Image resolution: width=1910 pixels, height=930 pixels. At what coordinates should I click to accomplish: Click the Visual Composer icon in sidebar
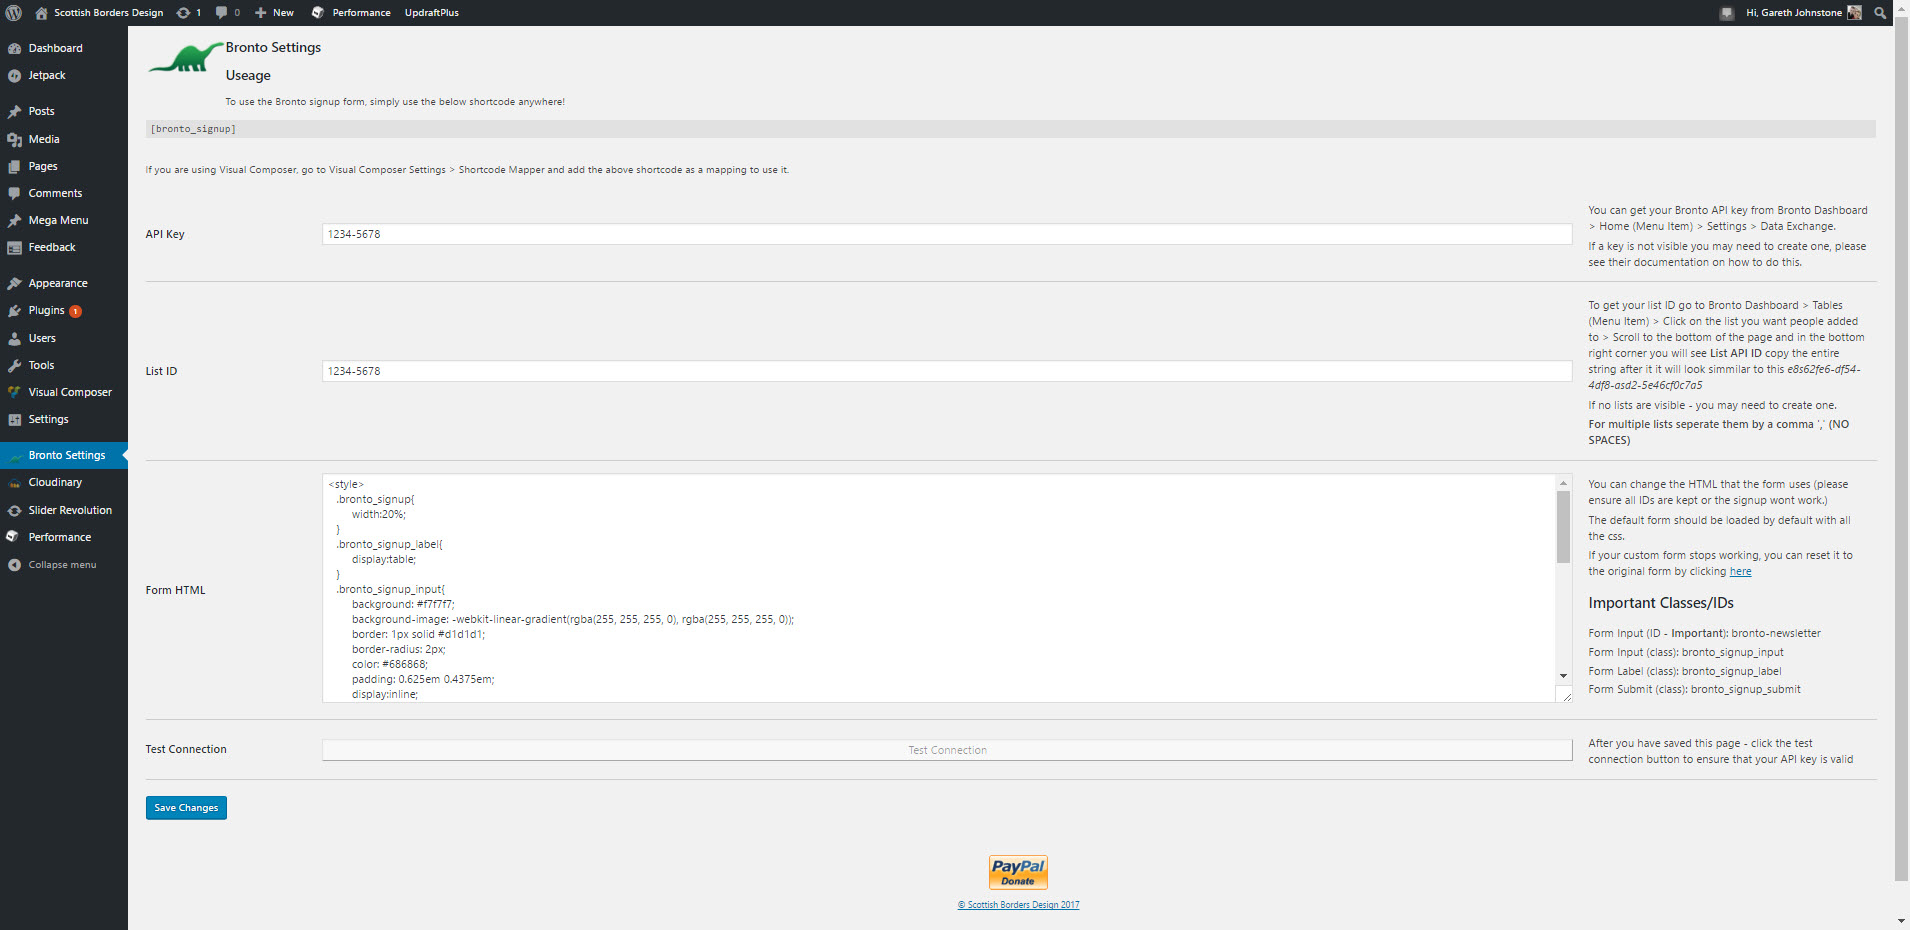(x=14, y=393)
